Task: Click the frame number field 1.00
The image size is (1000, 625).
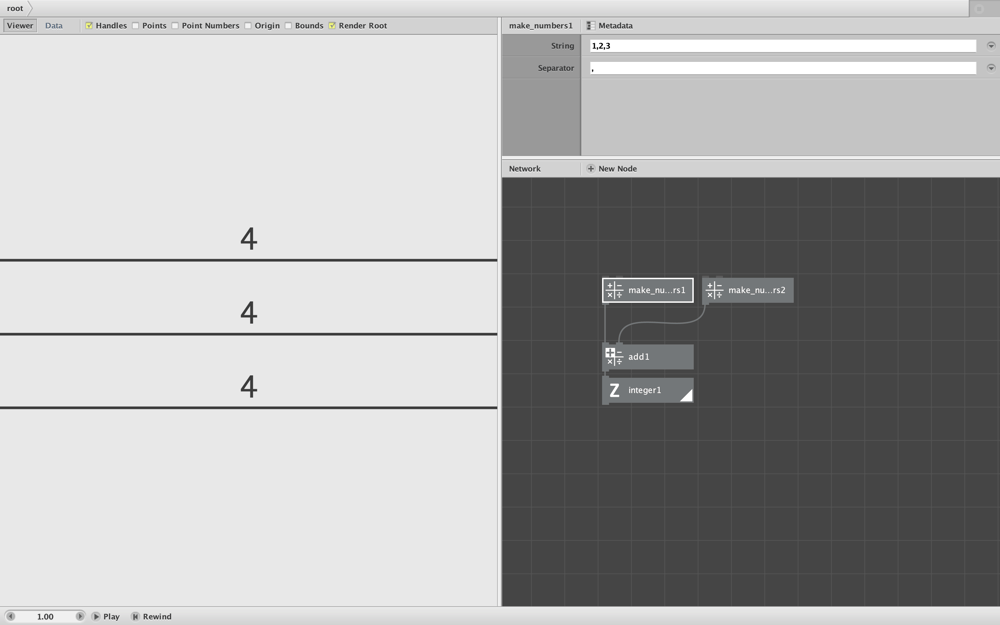Action: coord(45,617)
